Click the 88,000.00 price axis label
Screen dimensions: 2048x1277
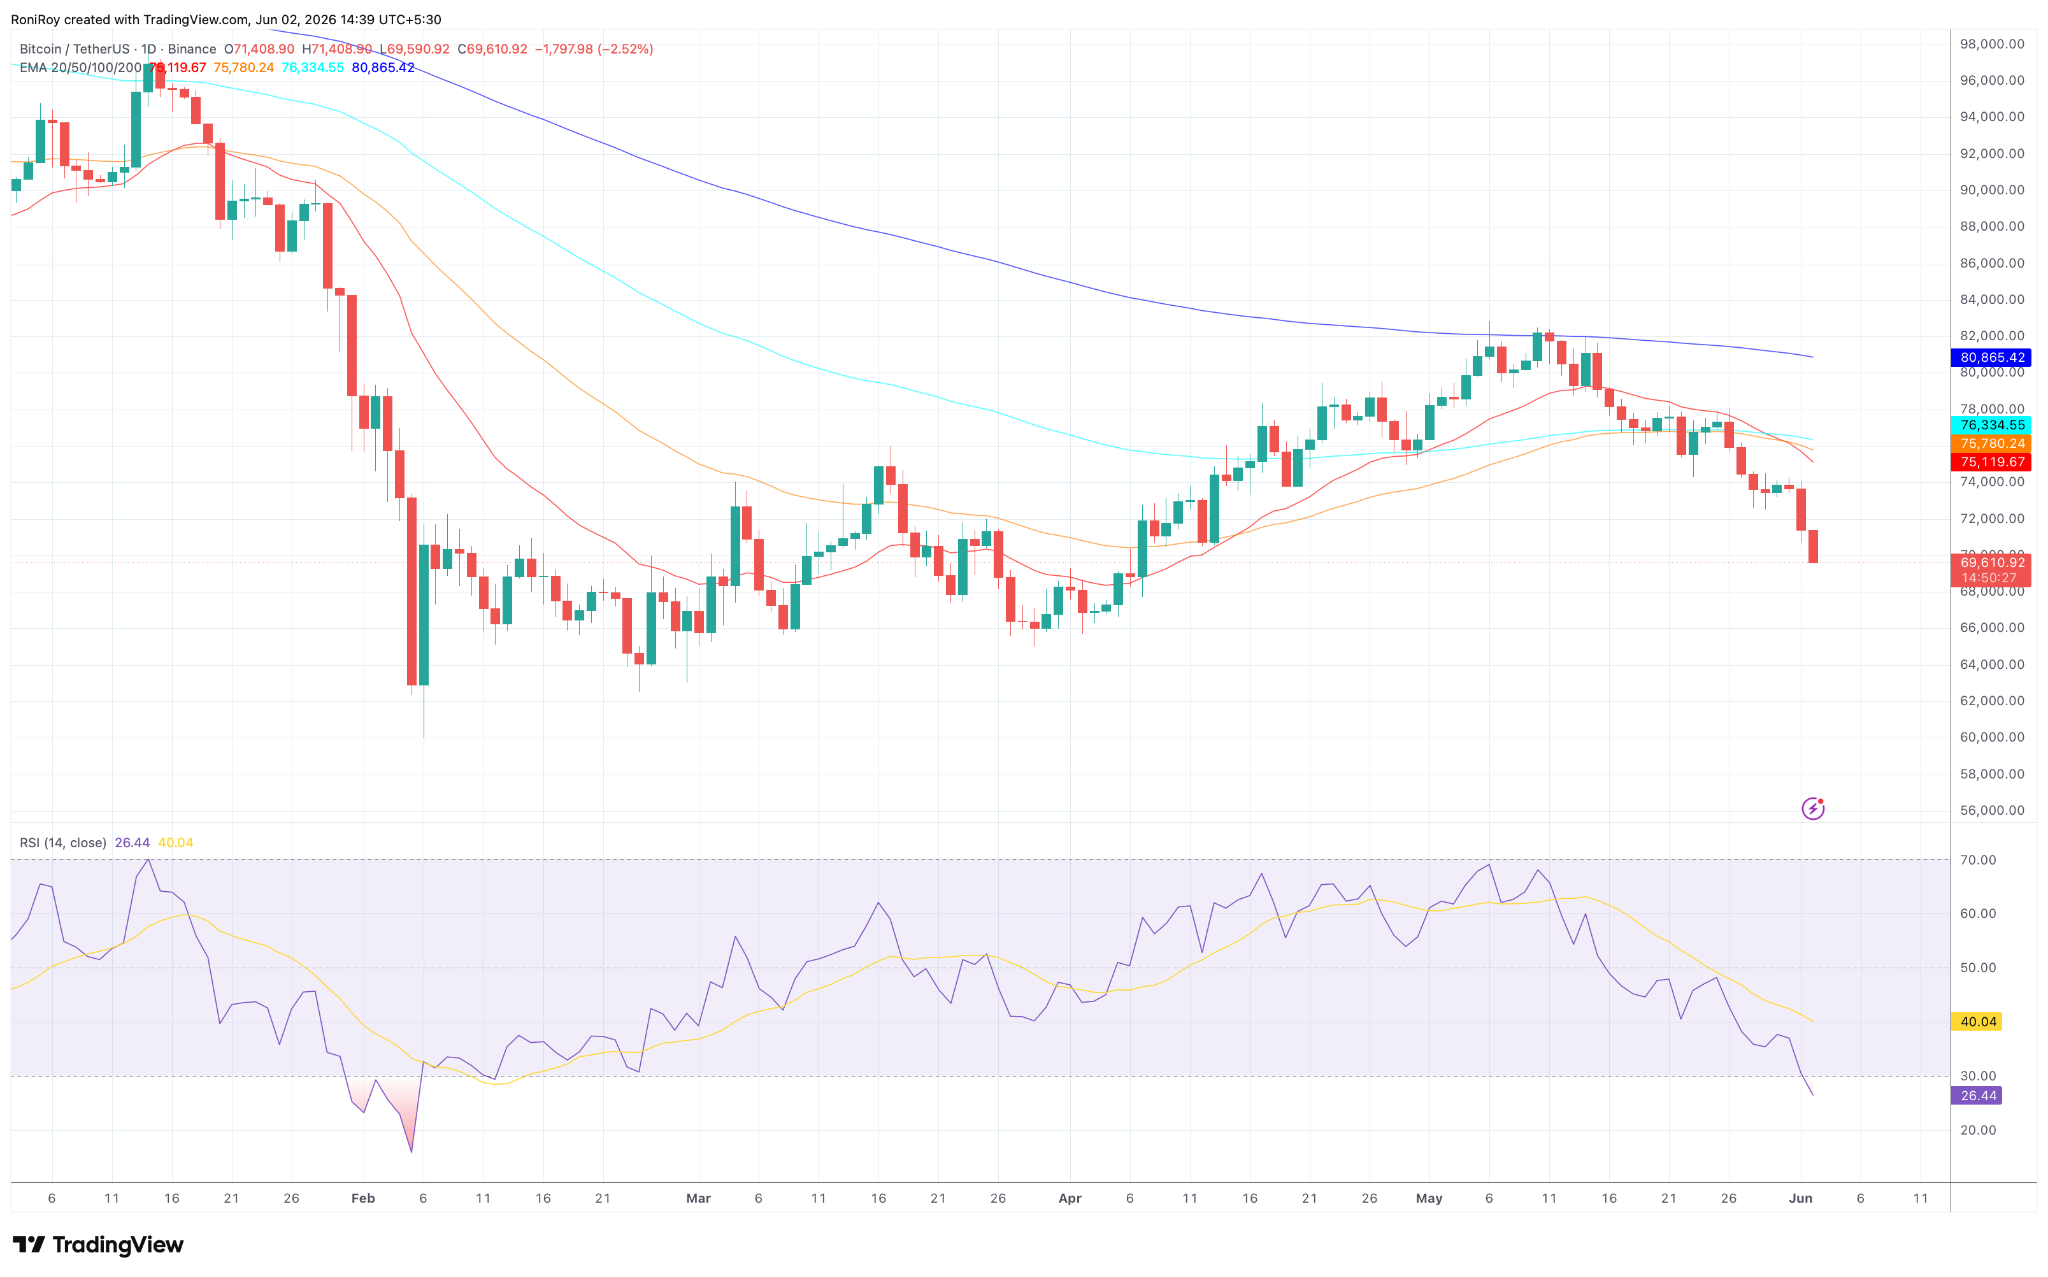click(1992, 227)
